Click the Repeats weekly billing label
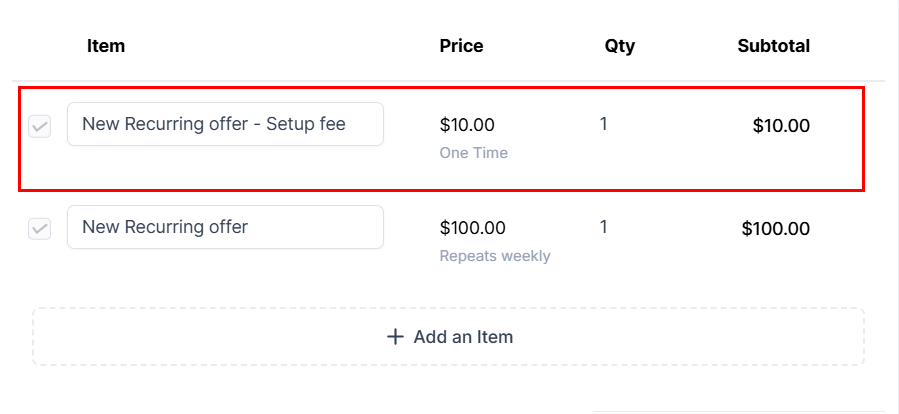899x414 pixels. coord(495,256)
